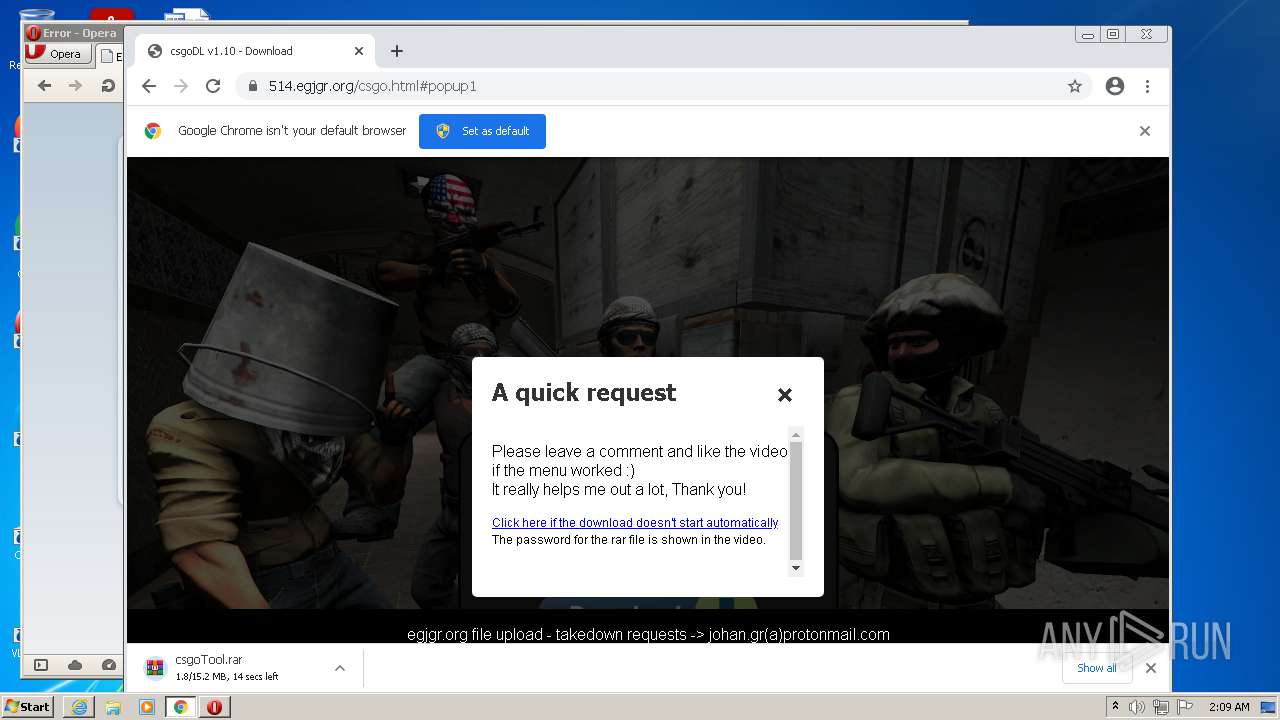Viewport: 1280px width, 720px height.
Task: Minimize the Chrome window
Action: click(1088, 34)
